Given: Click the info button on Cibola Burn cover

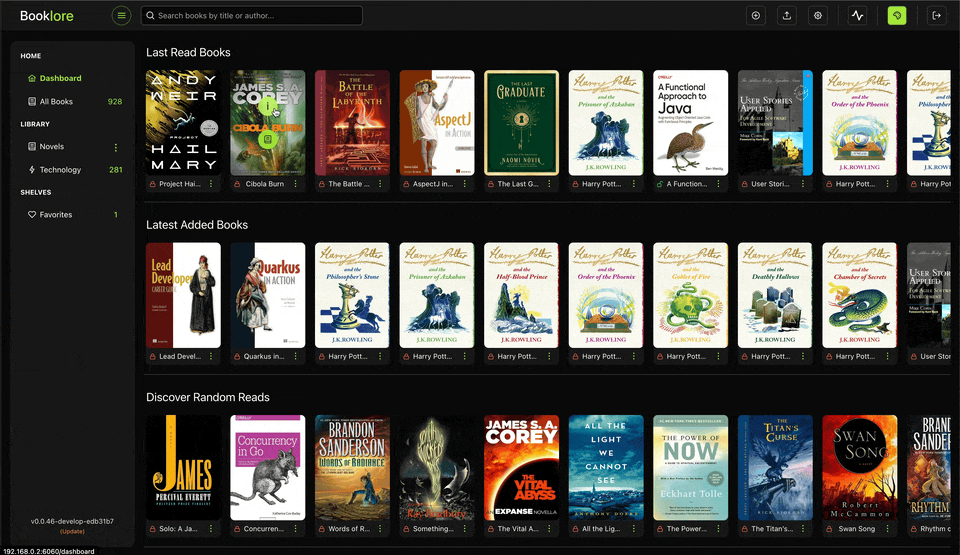Looking at the screenshot, I should (267, 107).
